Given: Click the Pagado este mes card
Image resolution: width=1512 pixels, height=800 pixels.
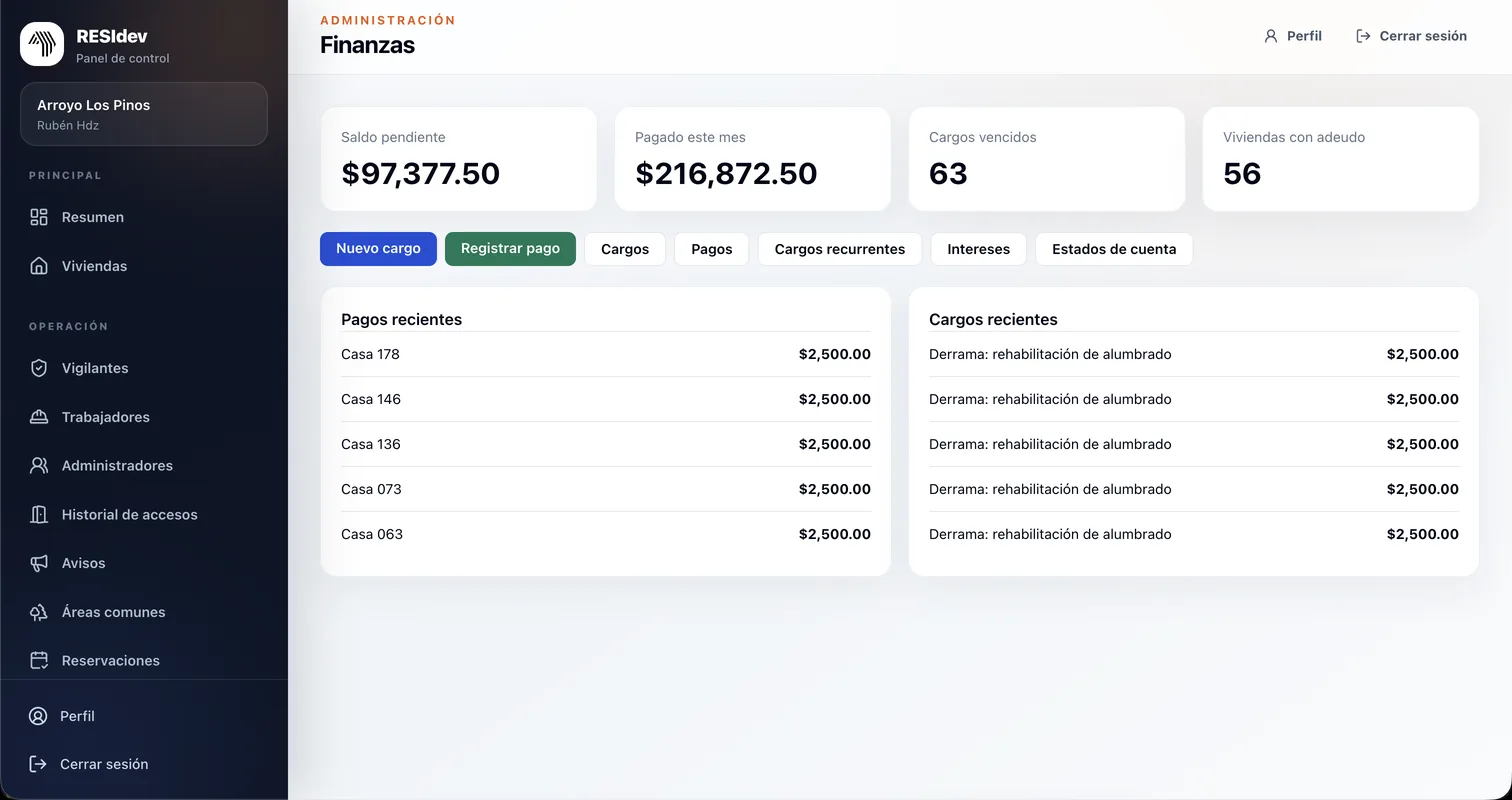Looking at the screenshot, I should [x=753, y=159].
